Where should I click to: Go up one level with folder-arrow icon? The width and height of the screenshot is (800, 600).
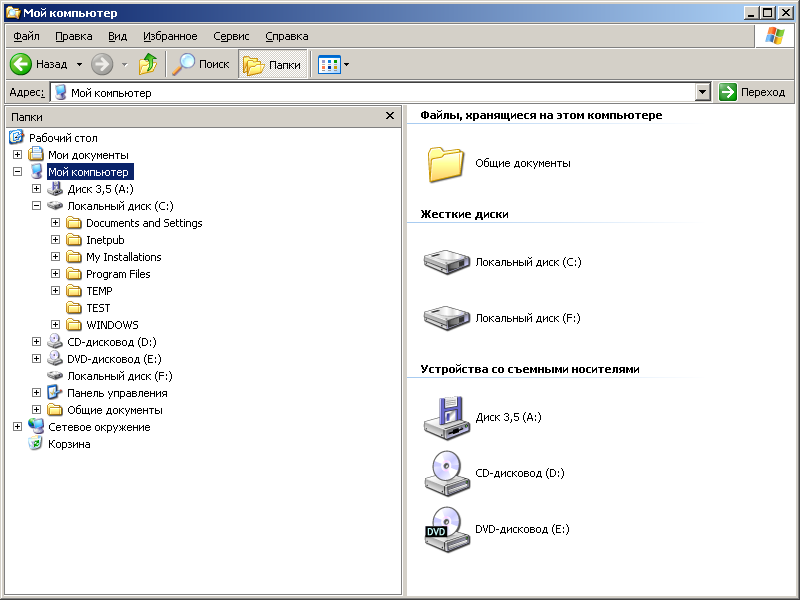(x=148, y=64)
